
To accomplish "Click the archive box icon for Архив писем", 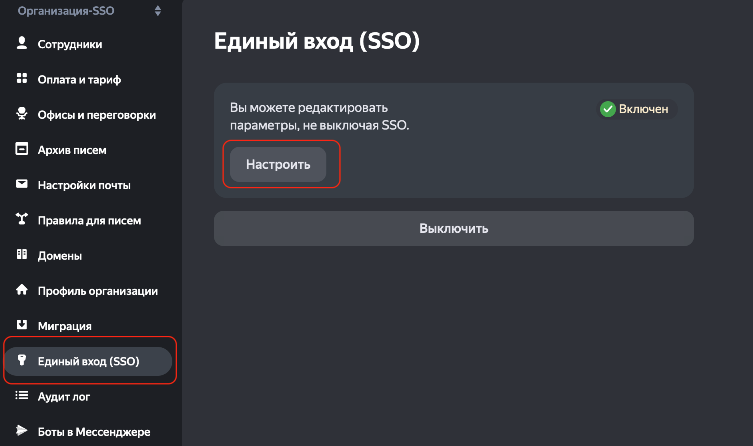I will (22, 149).
